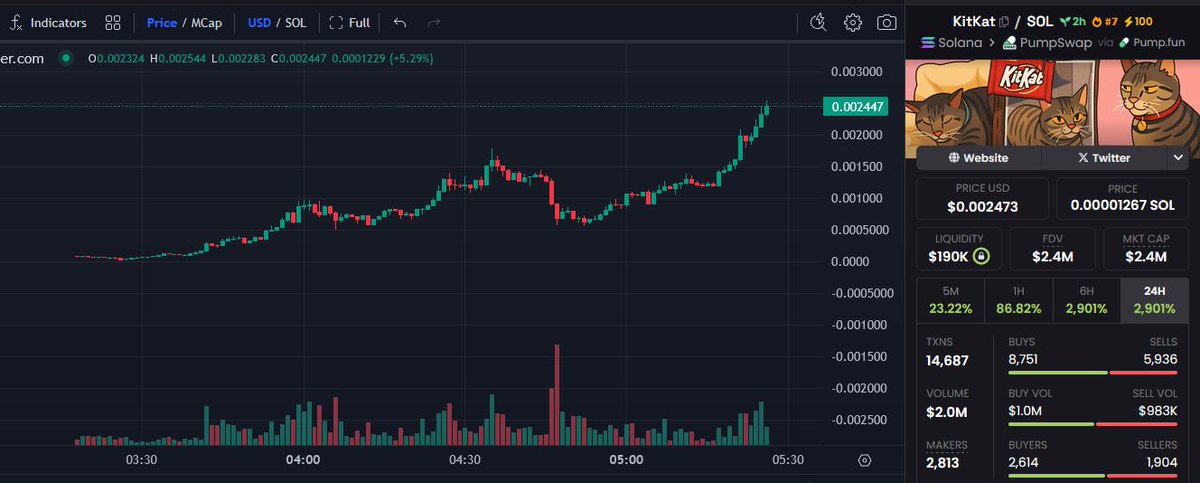Click the SELLERS count 1,904

pyautogui.click(x=1163, y=462)
